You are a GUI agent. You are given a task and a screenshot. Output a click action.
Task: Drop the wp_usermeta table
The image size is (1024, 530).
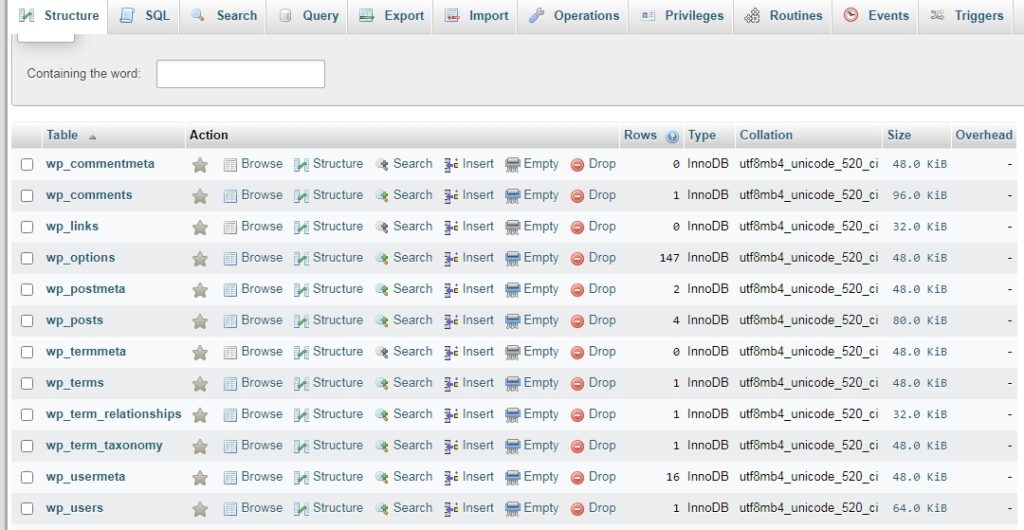point(593,477)
